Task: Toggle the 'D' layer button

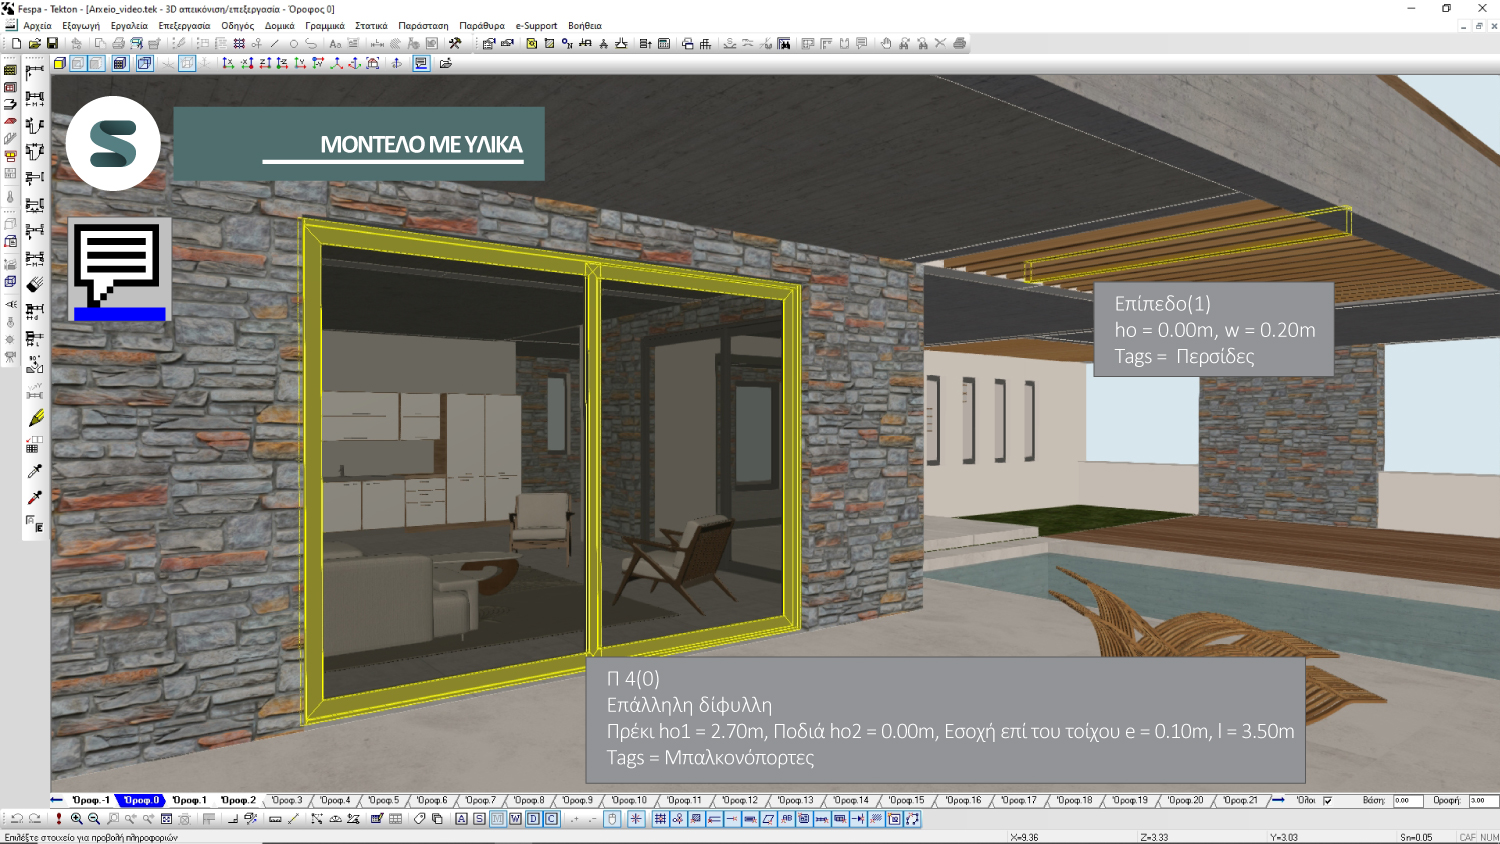Action: point(533,819)
